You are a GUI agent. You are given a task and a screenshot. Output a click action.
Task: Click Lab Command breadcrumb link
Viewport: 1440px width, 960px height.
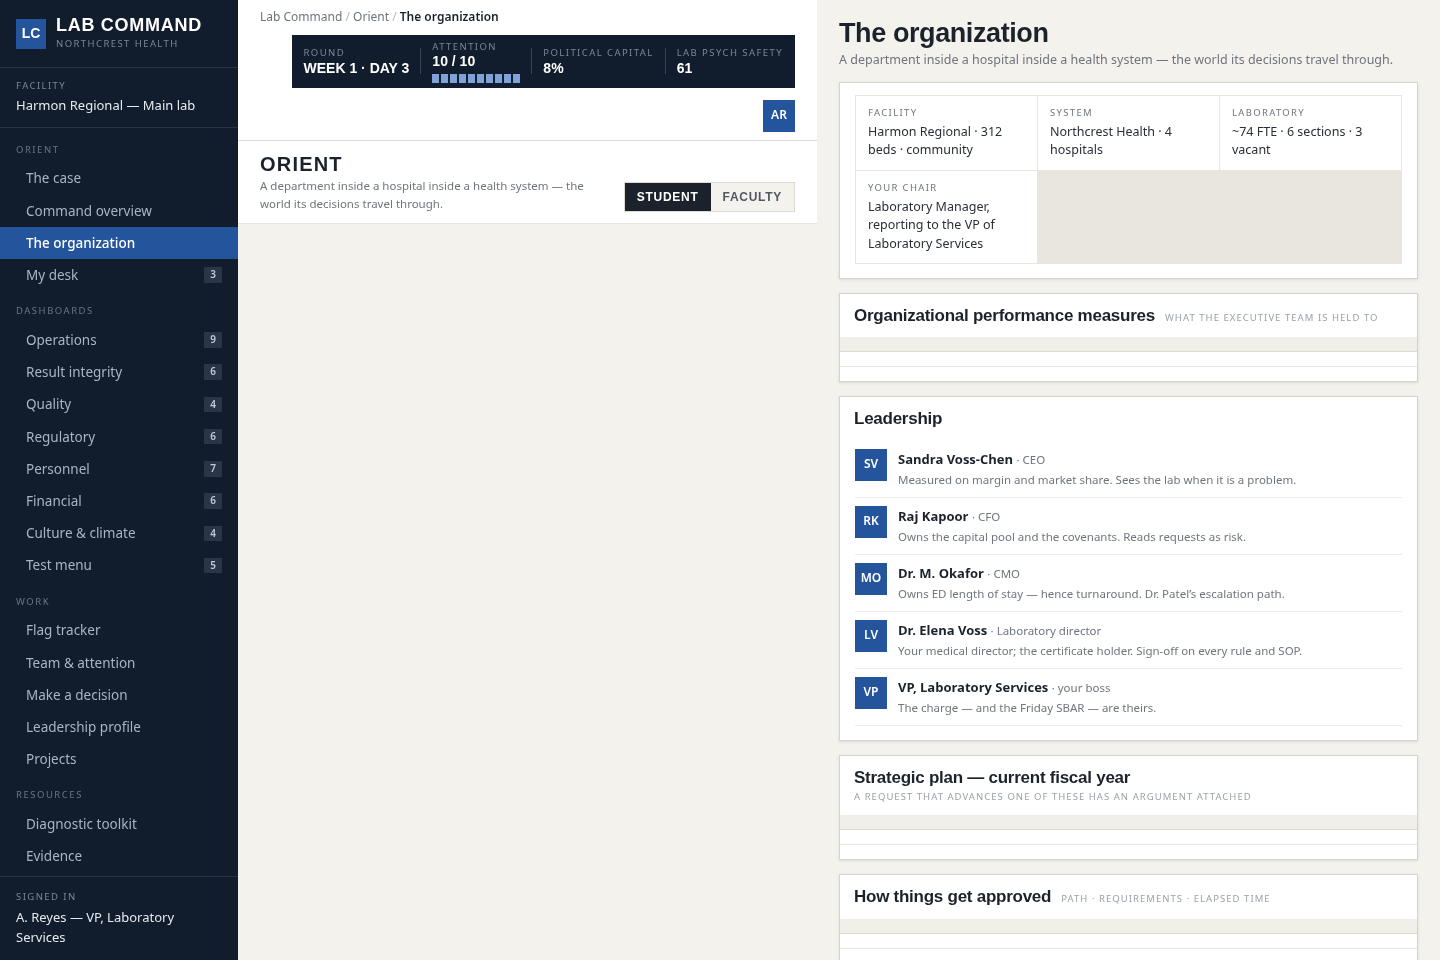click(301, 17)
